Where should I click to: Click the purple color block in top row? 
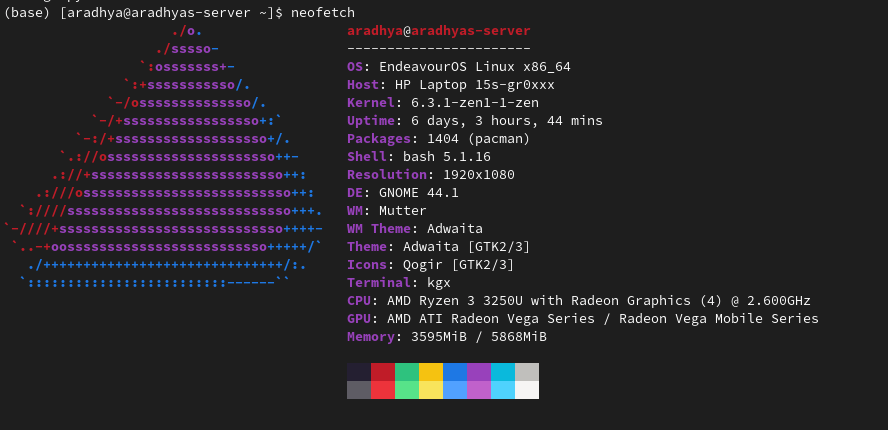479,372
